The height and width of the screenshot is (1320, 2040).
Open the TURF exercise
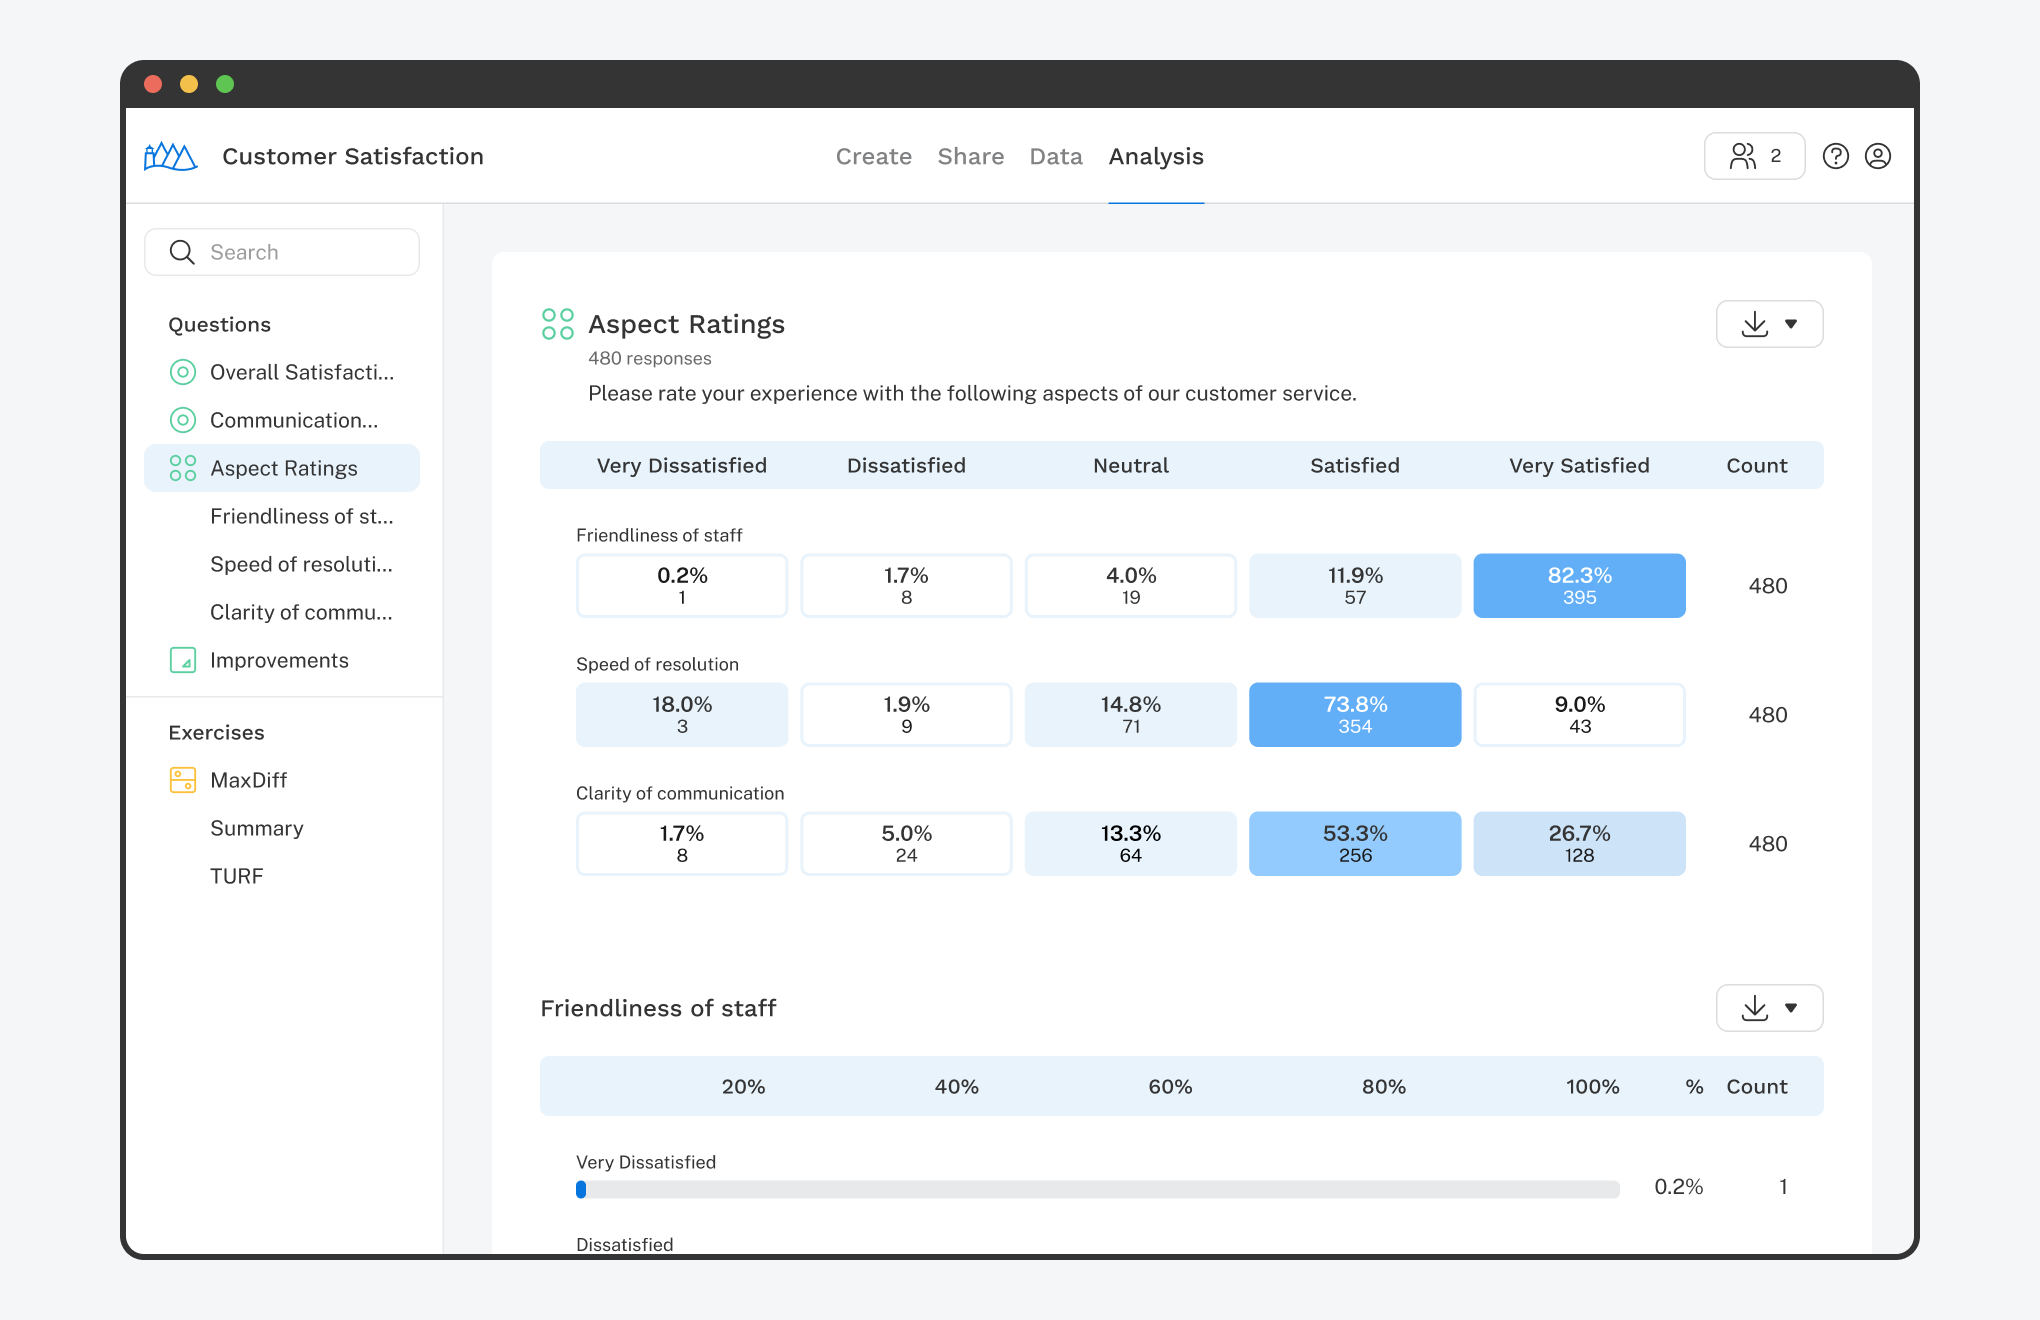(236, 875)
